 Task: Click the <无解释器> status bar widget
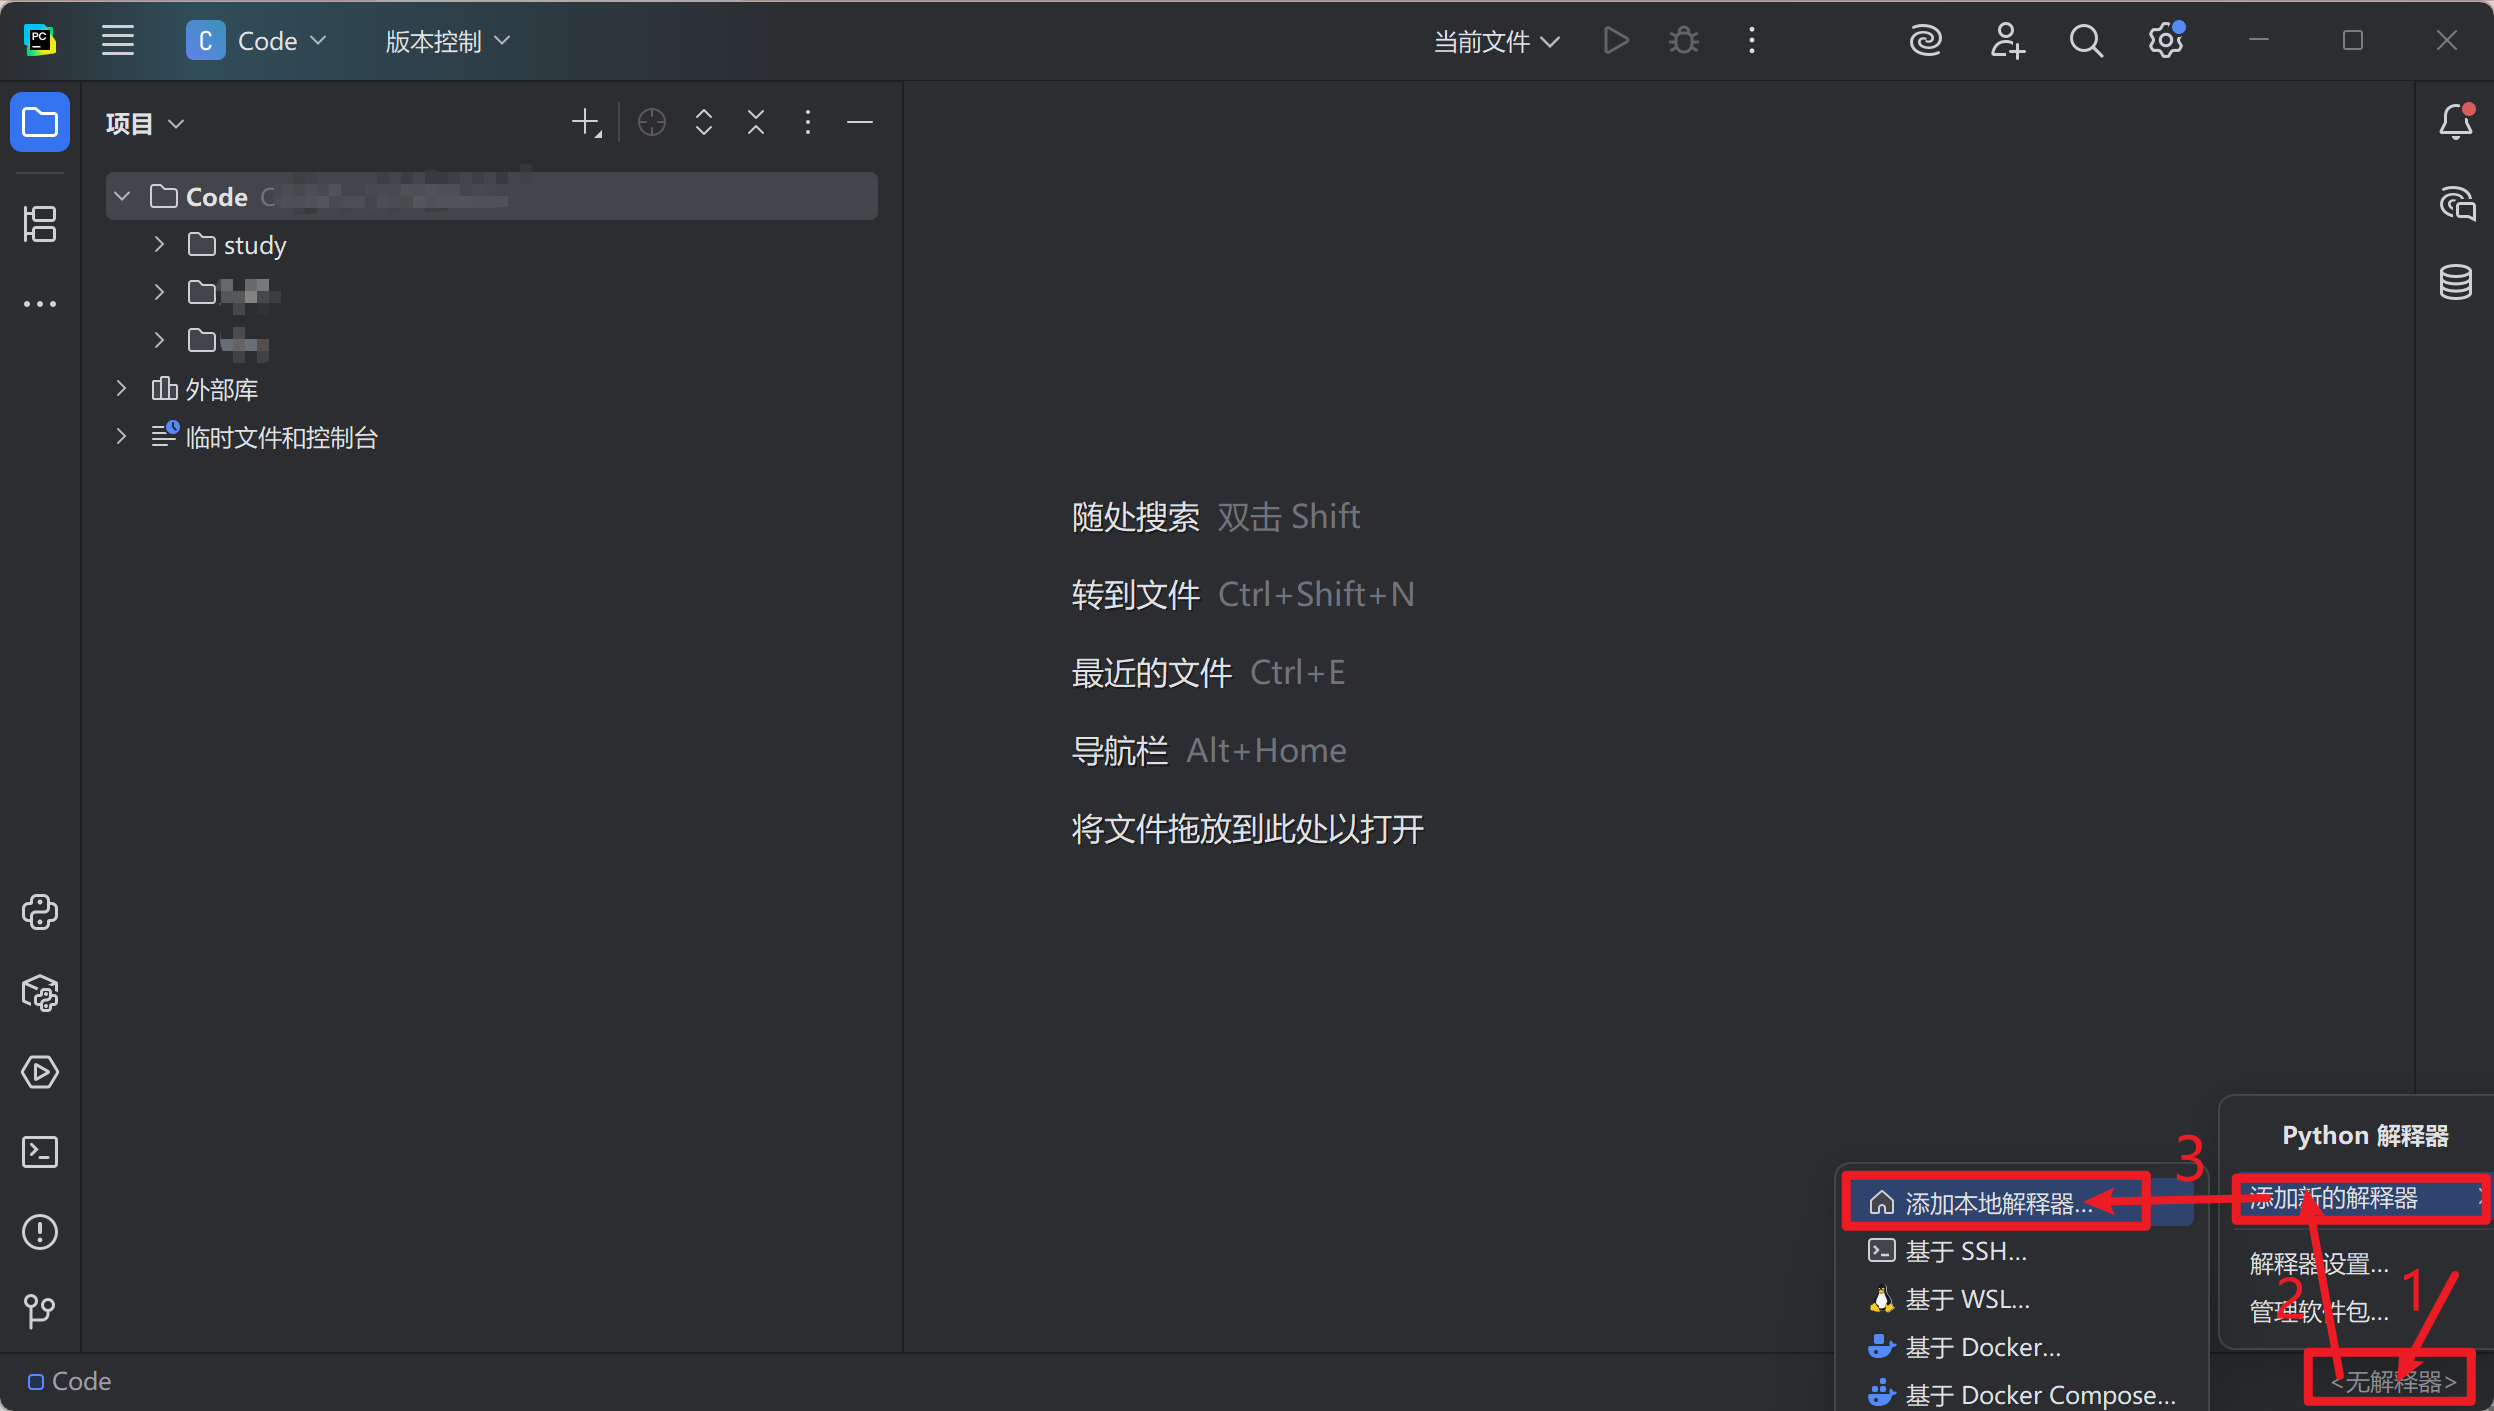pyautogui.click(x=2392, y=1382)
